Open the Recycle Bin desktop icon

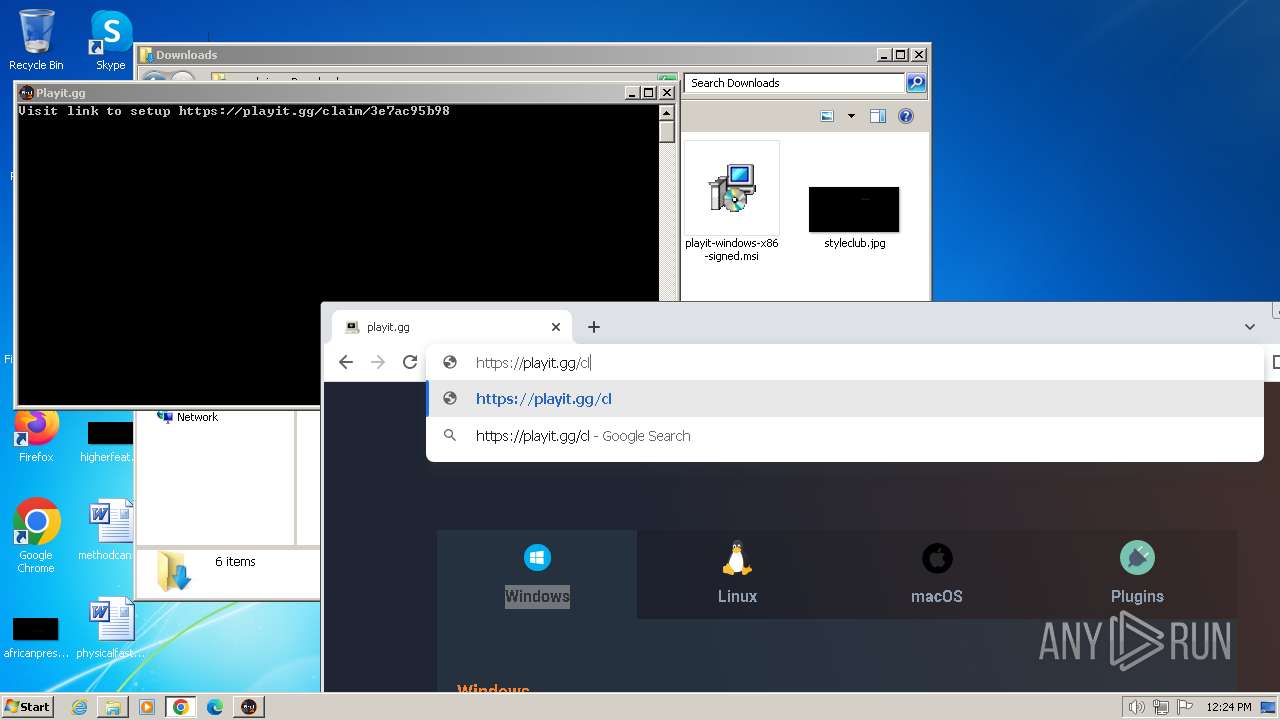coord(36,40)
